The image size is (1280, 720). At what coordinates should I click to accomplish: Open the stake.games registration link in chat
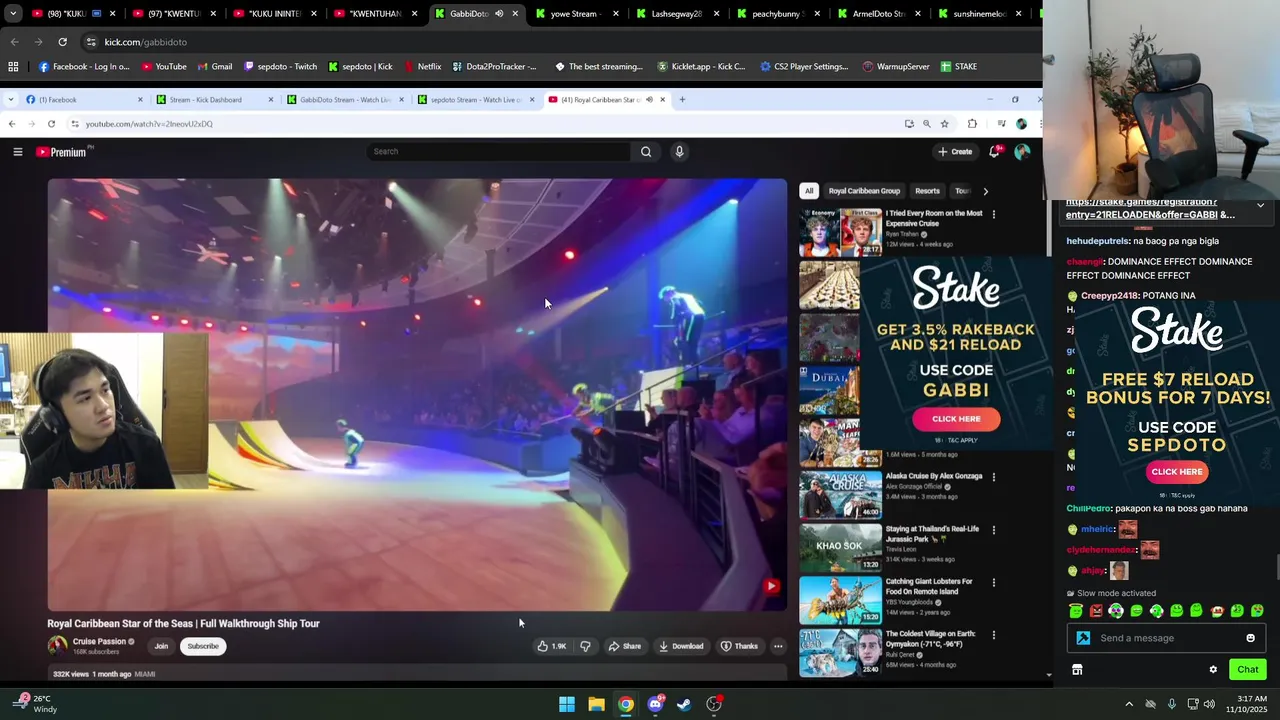pyautogui.click(x=1150, y=208)
